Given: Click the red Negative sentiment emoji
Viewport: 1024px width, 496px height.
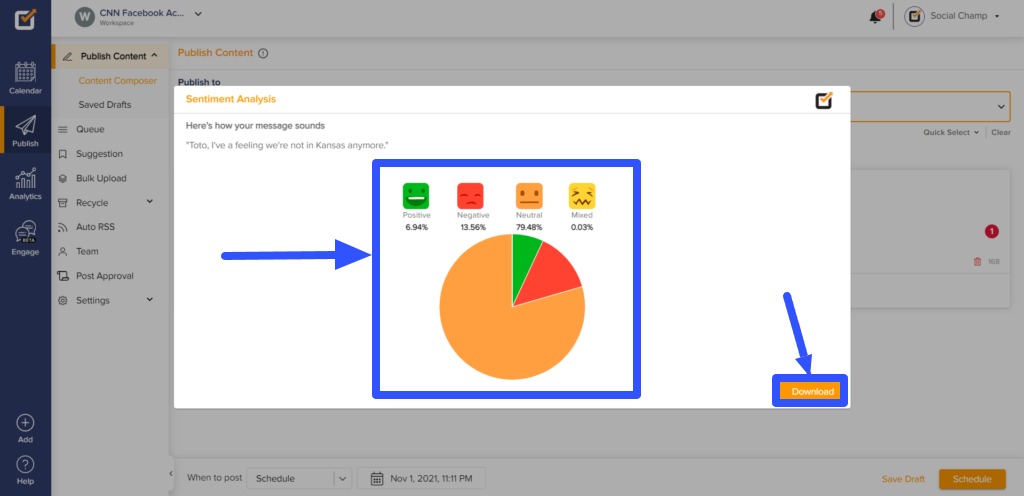Looking at the screenshot, I should (470, 196).
